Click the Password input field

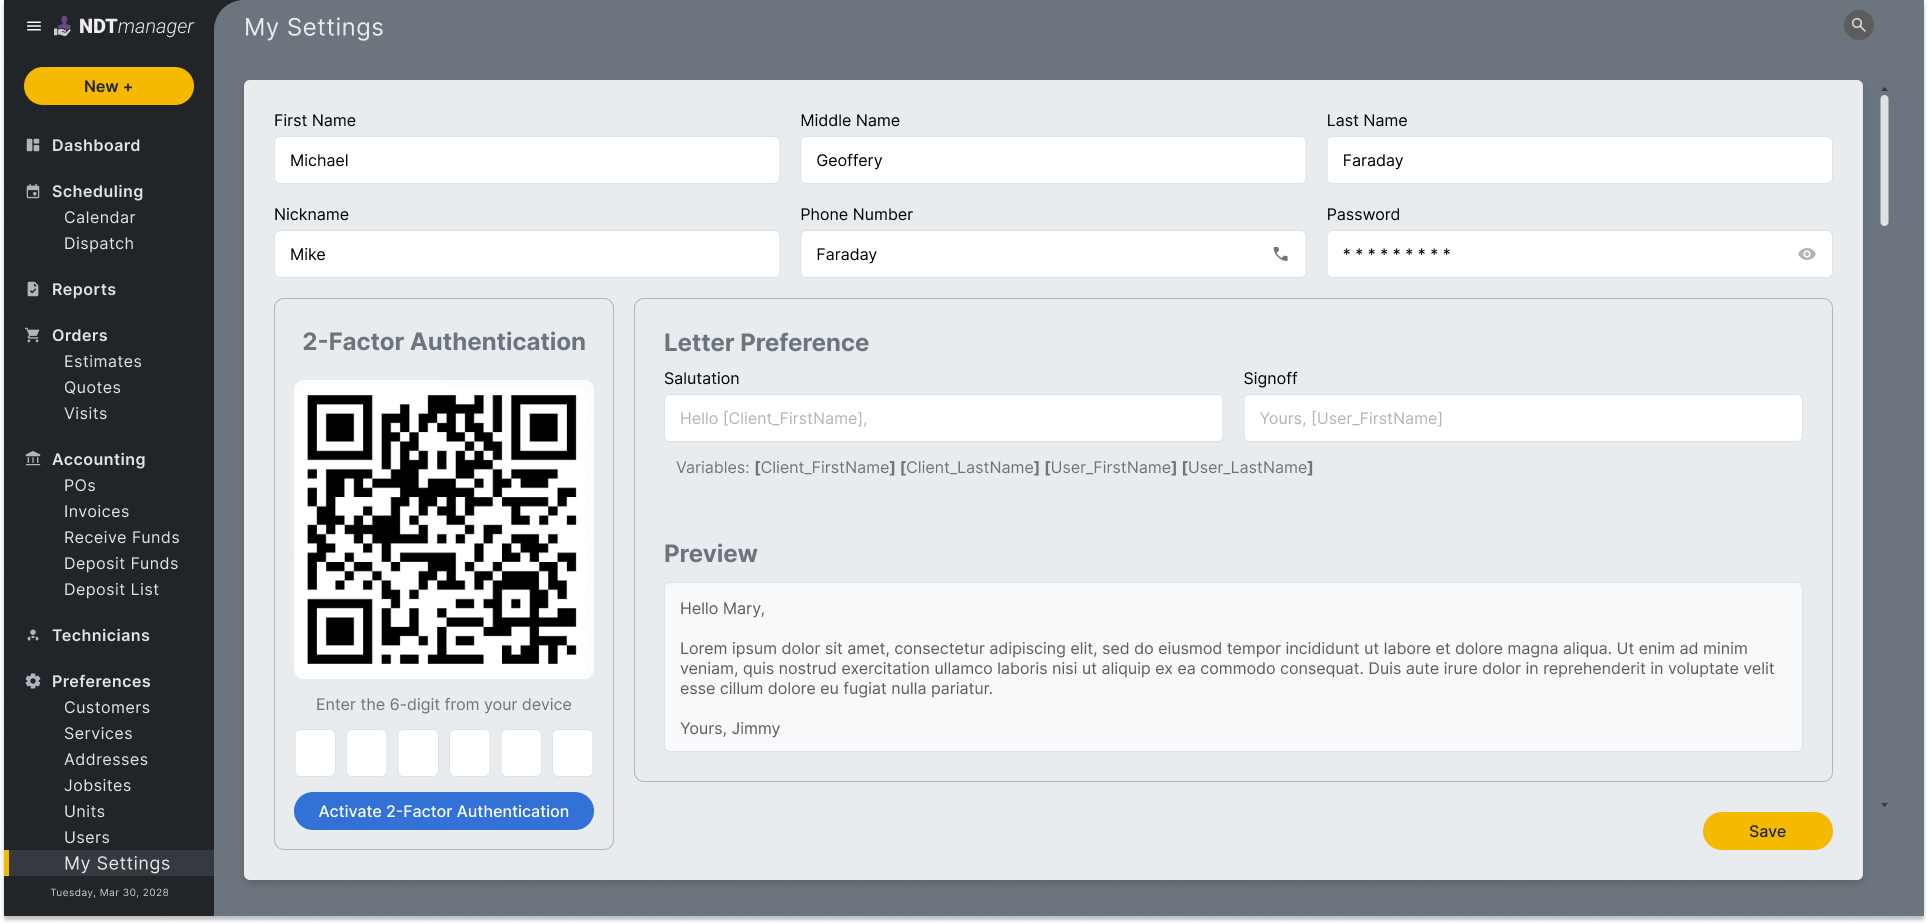[x=1579, y=254]
